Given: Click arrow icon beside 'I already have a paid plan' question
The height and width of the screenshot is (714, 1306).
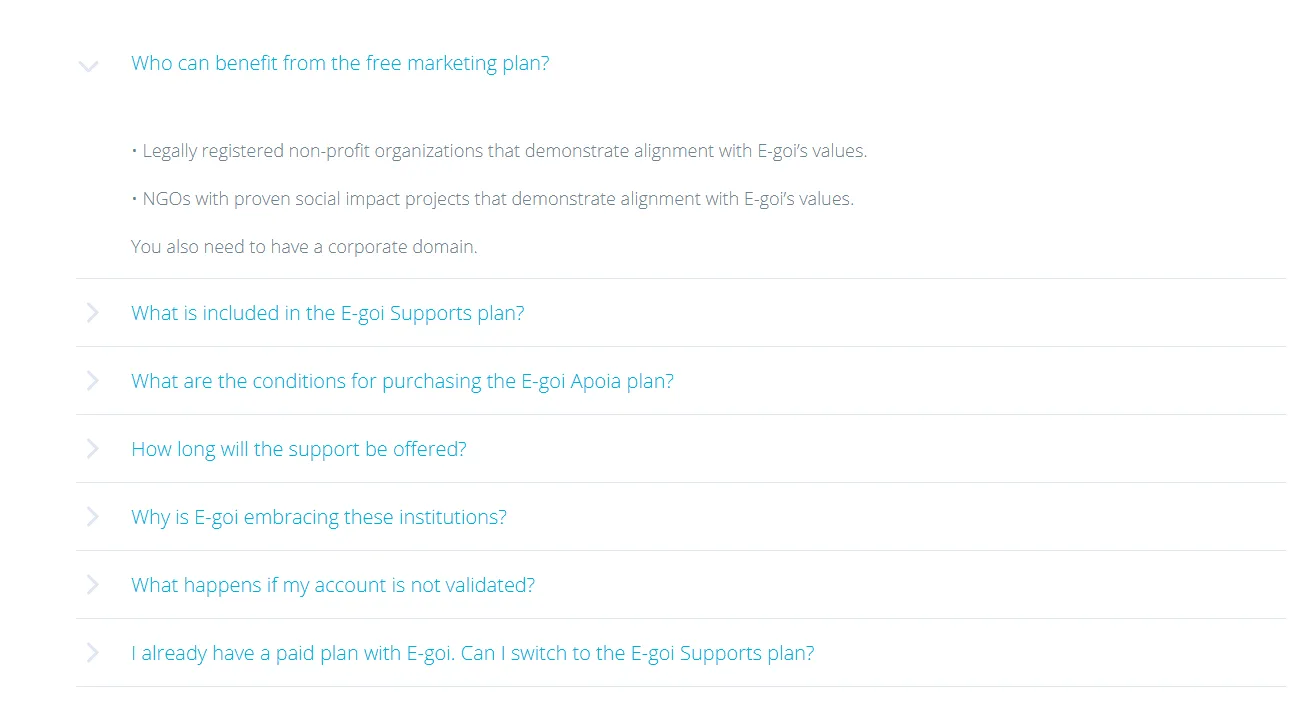Looking at the screenshot, I should (93, 653).
